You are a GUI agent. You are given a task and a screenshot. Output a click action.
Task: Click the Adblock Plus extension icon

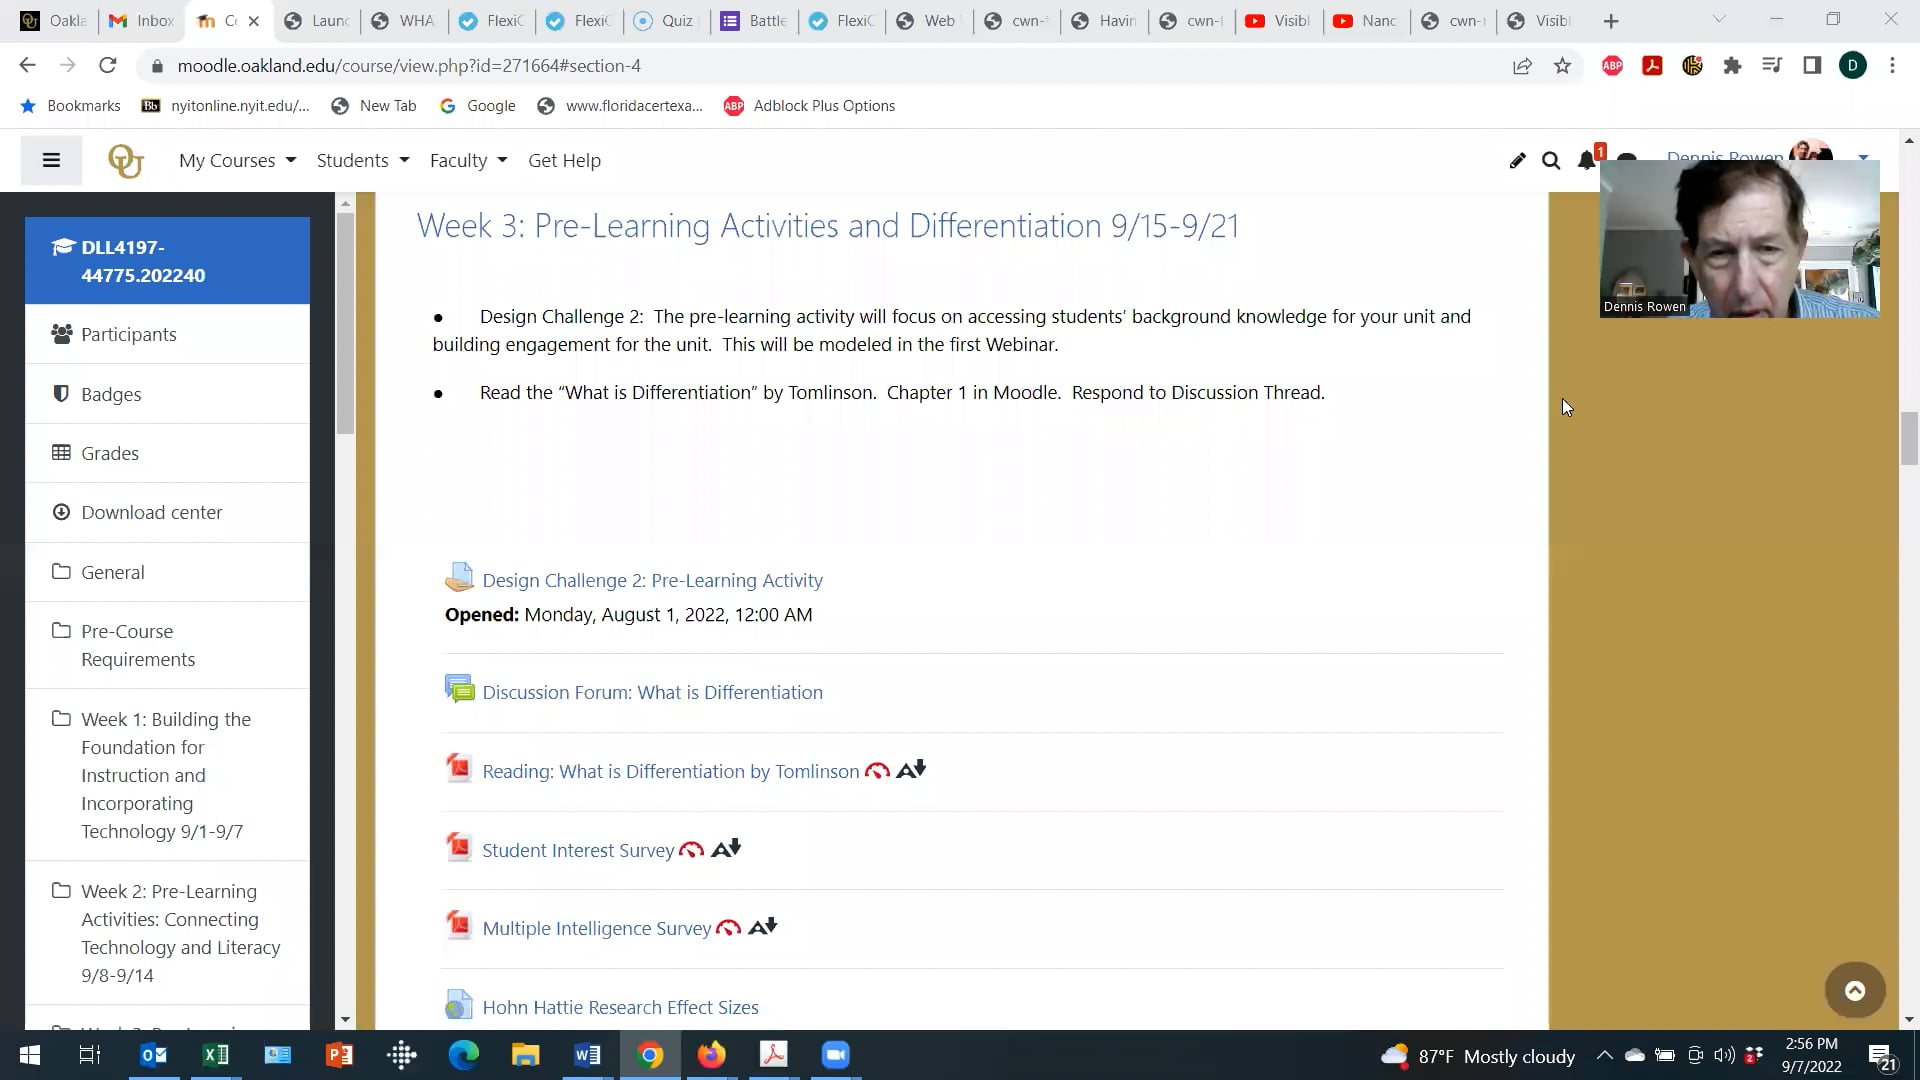click(x=1612, y=65)
